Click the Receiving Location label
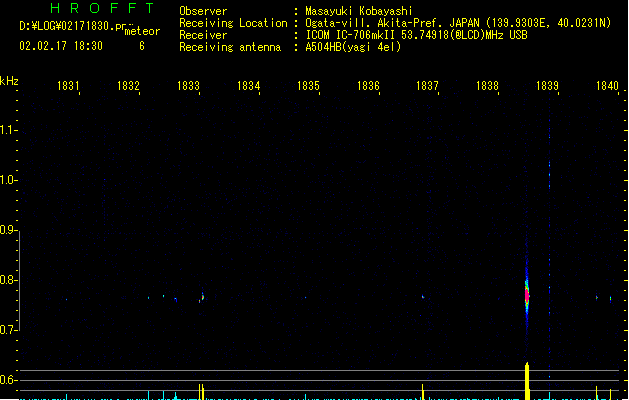The width and height of the screenshot is (629, 400). 233,23
